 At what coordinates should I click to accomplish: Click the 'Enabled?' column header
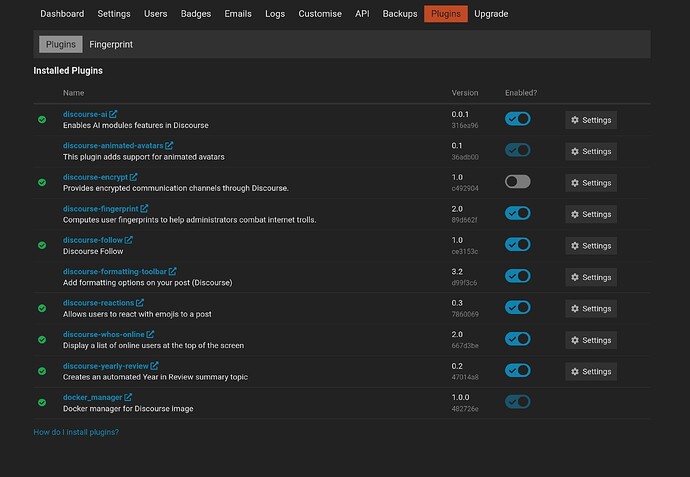pos(521,93)
